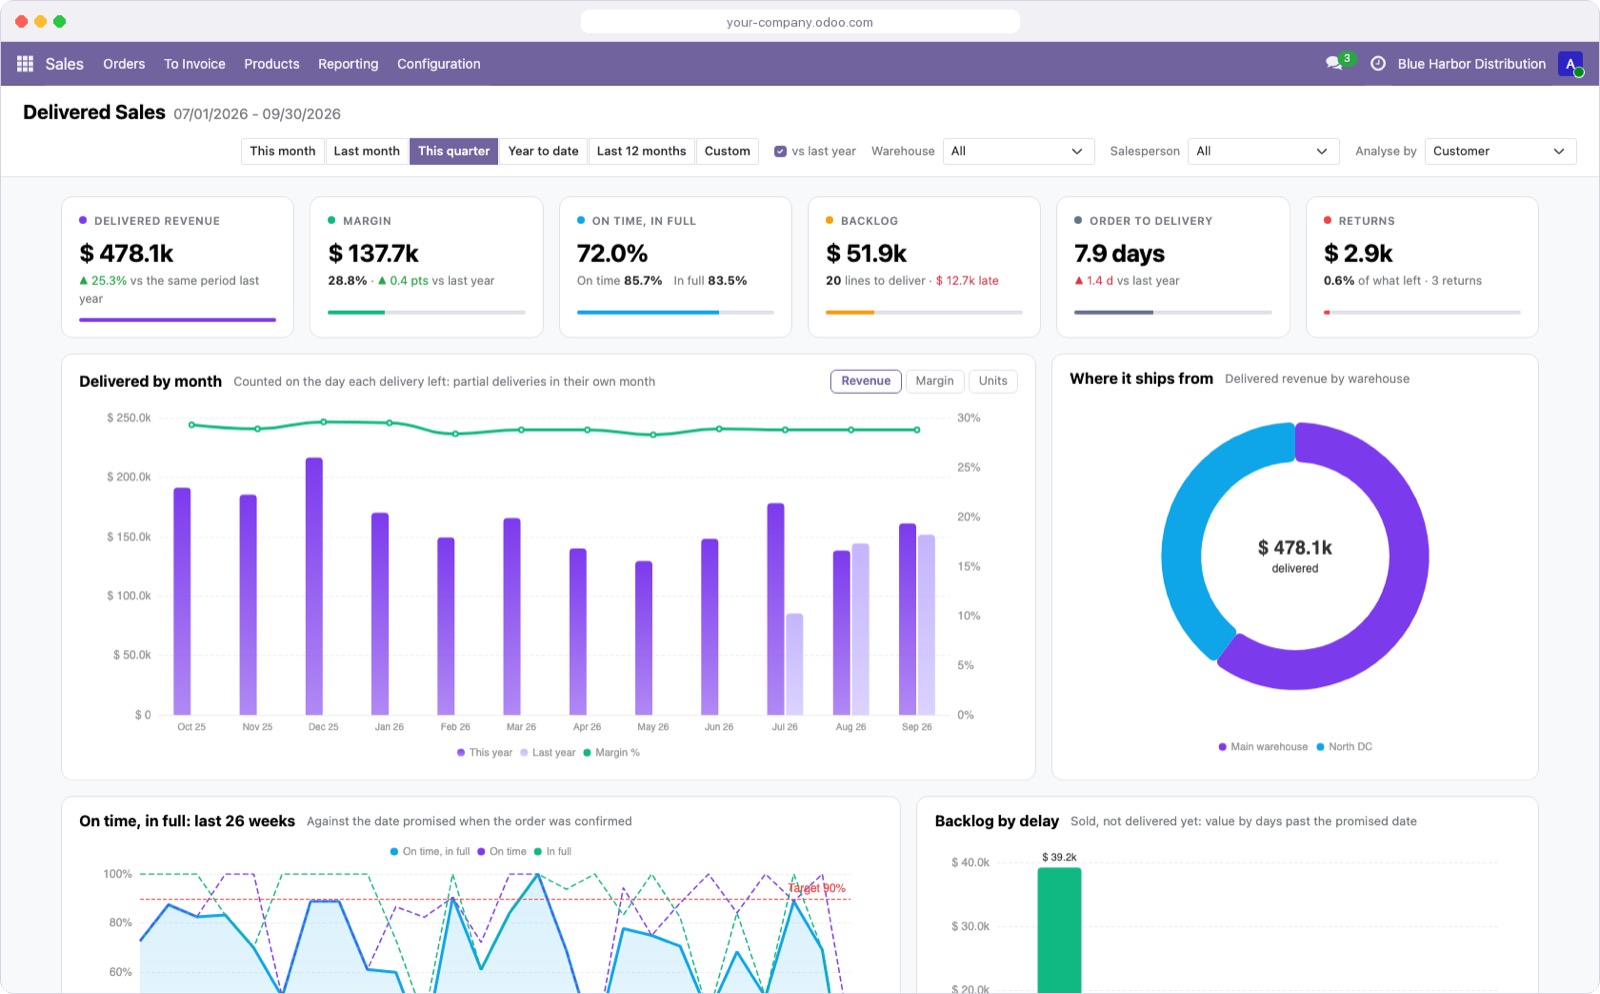1600x994 pixels.
Task: Click the Returns KPI card
Action: pyautogui.click(x=1422, y=267)
